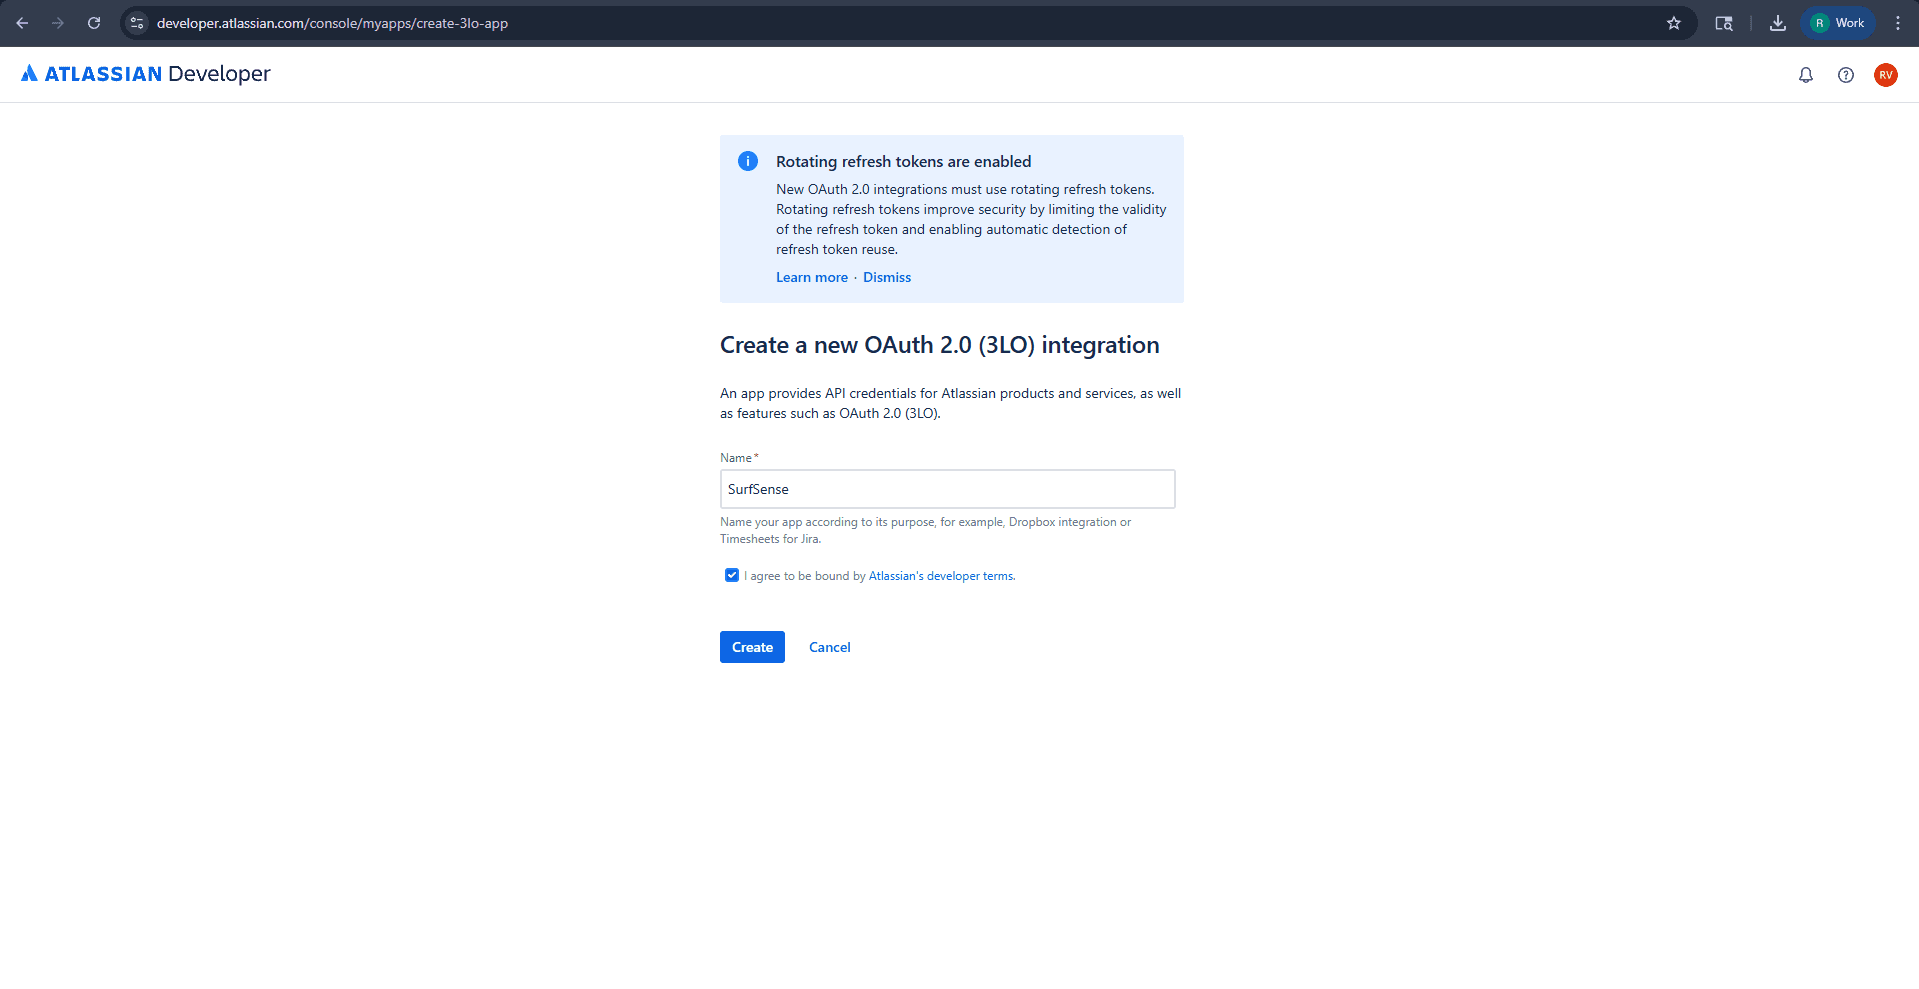Screen dimensions: 1919x989
Task: Dismiss the rotating refresh tokens banner
Action: [886, 277]
